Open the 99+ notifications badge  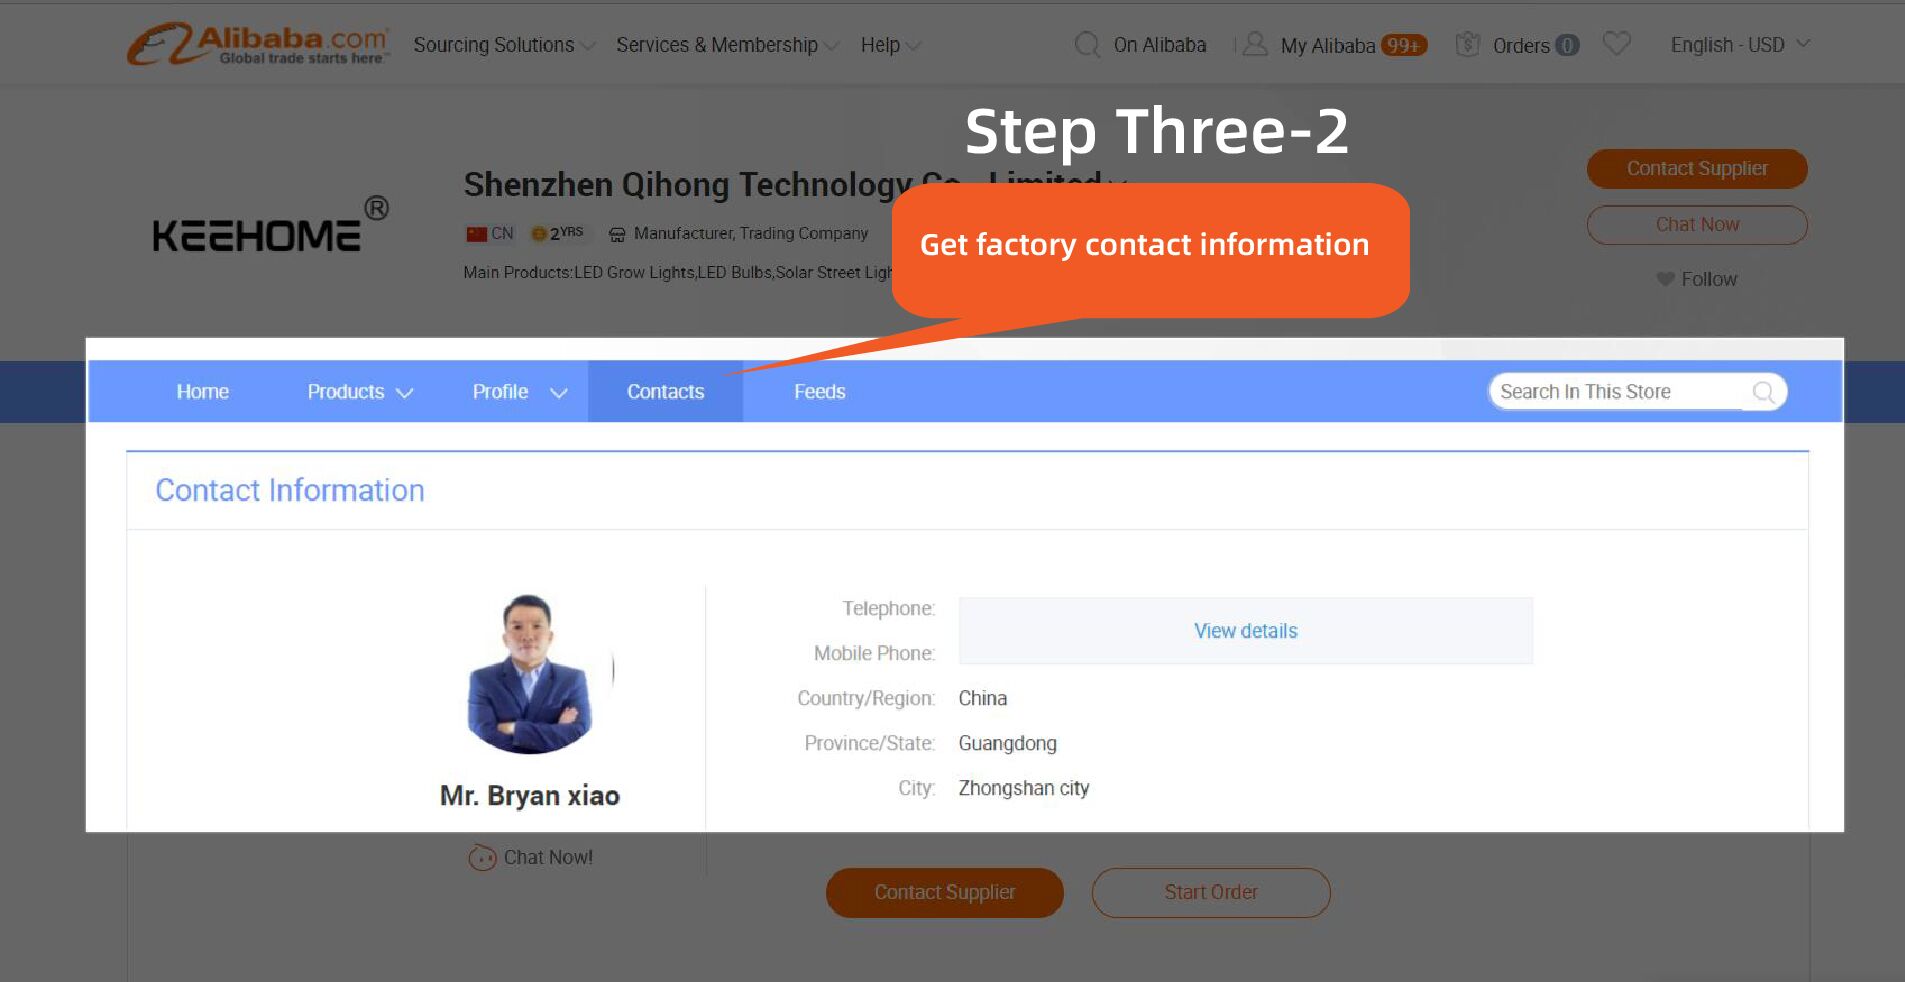point(1404,45)
